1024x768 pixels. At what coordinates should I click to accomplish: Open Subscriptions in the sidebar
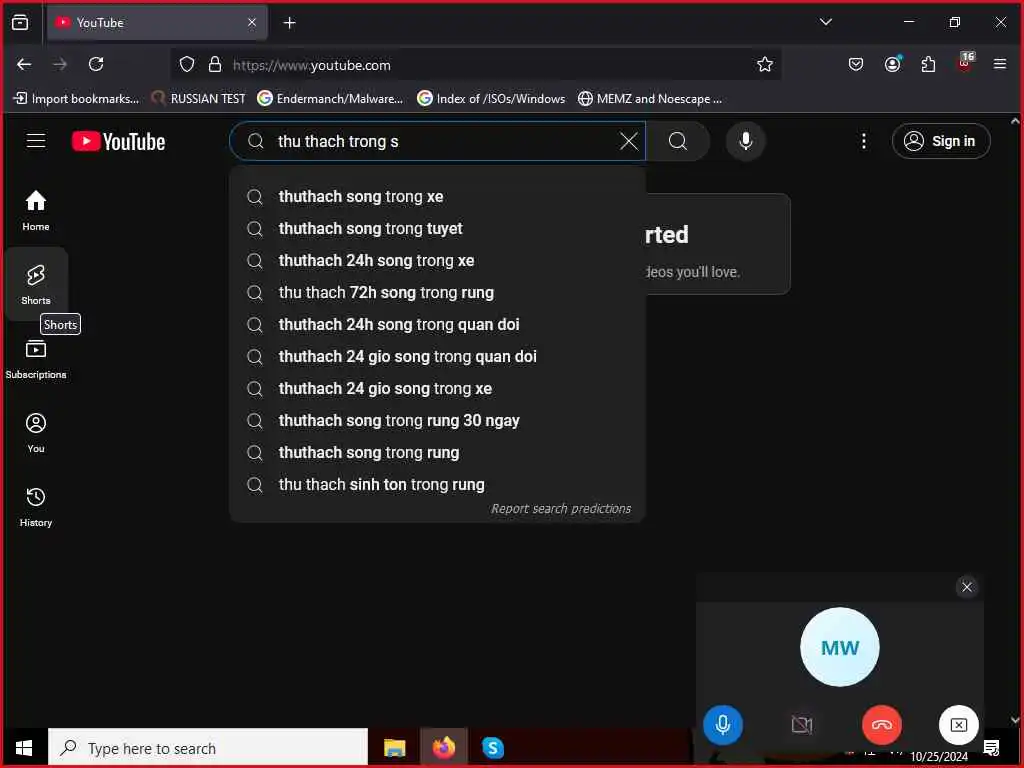click(36, 359)
